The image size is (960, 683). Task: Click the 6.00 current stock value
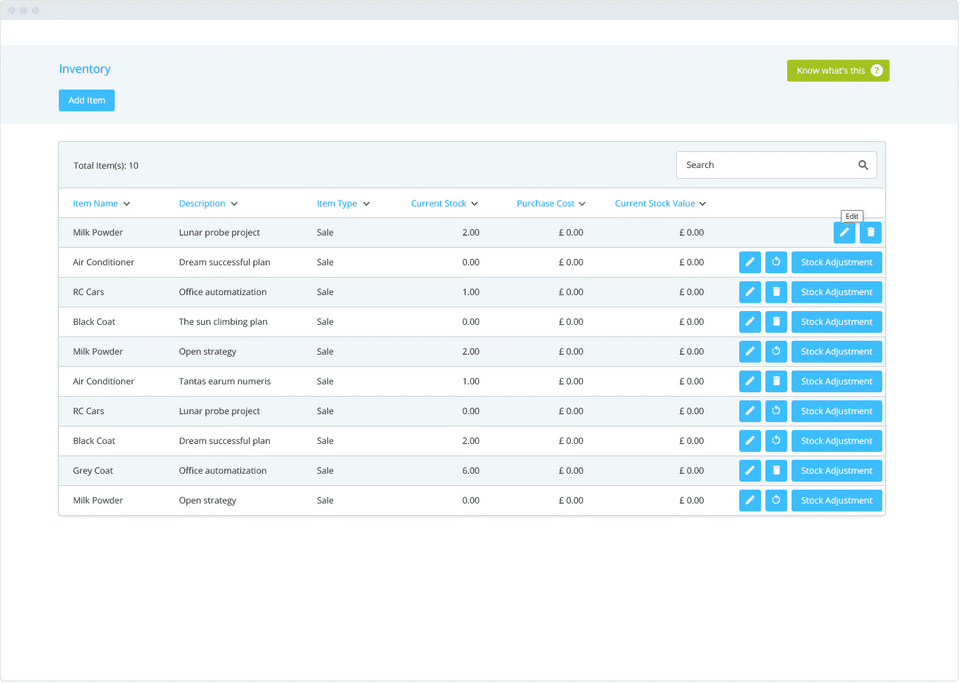(471, 471)
